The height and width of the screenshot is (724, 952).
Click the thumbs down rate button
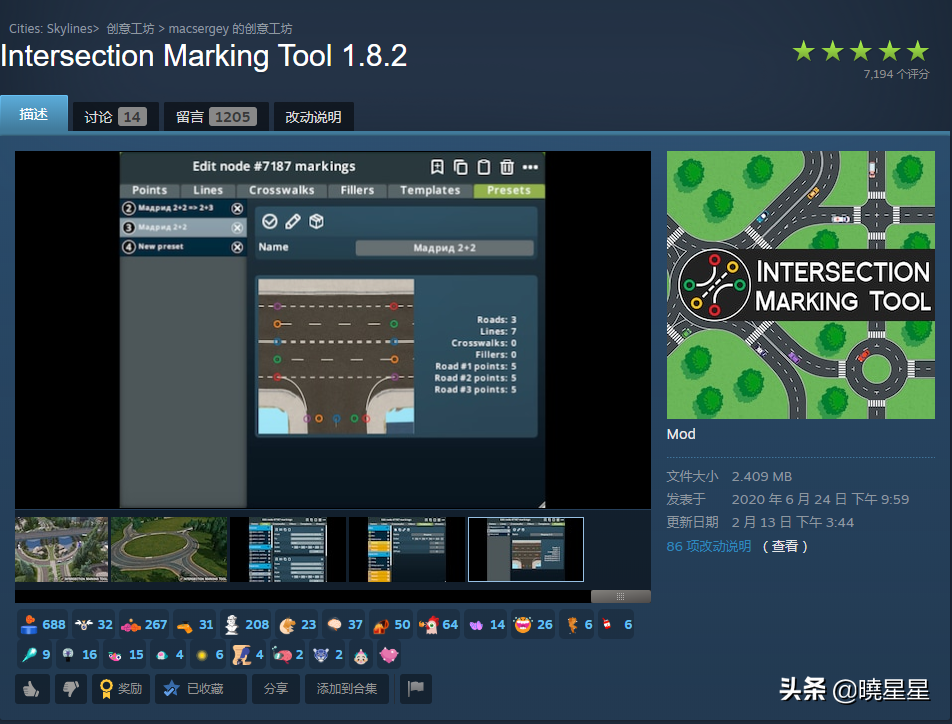(70, 688)
